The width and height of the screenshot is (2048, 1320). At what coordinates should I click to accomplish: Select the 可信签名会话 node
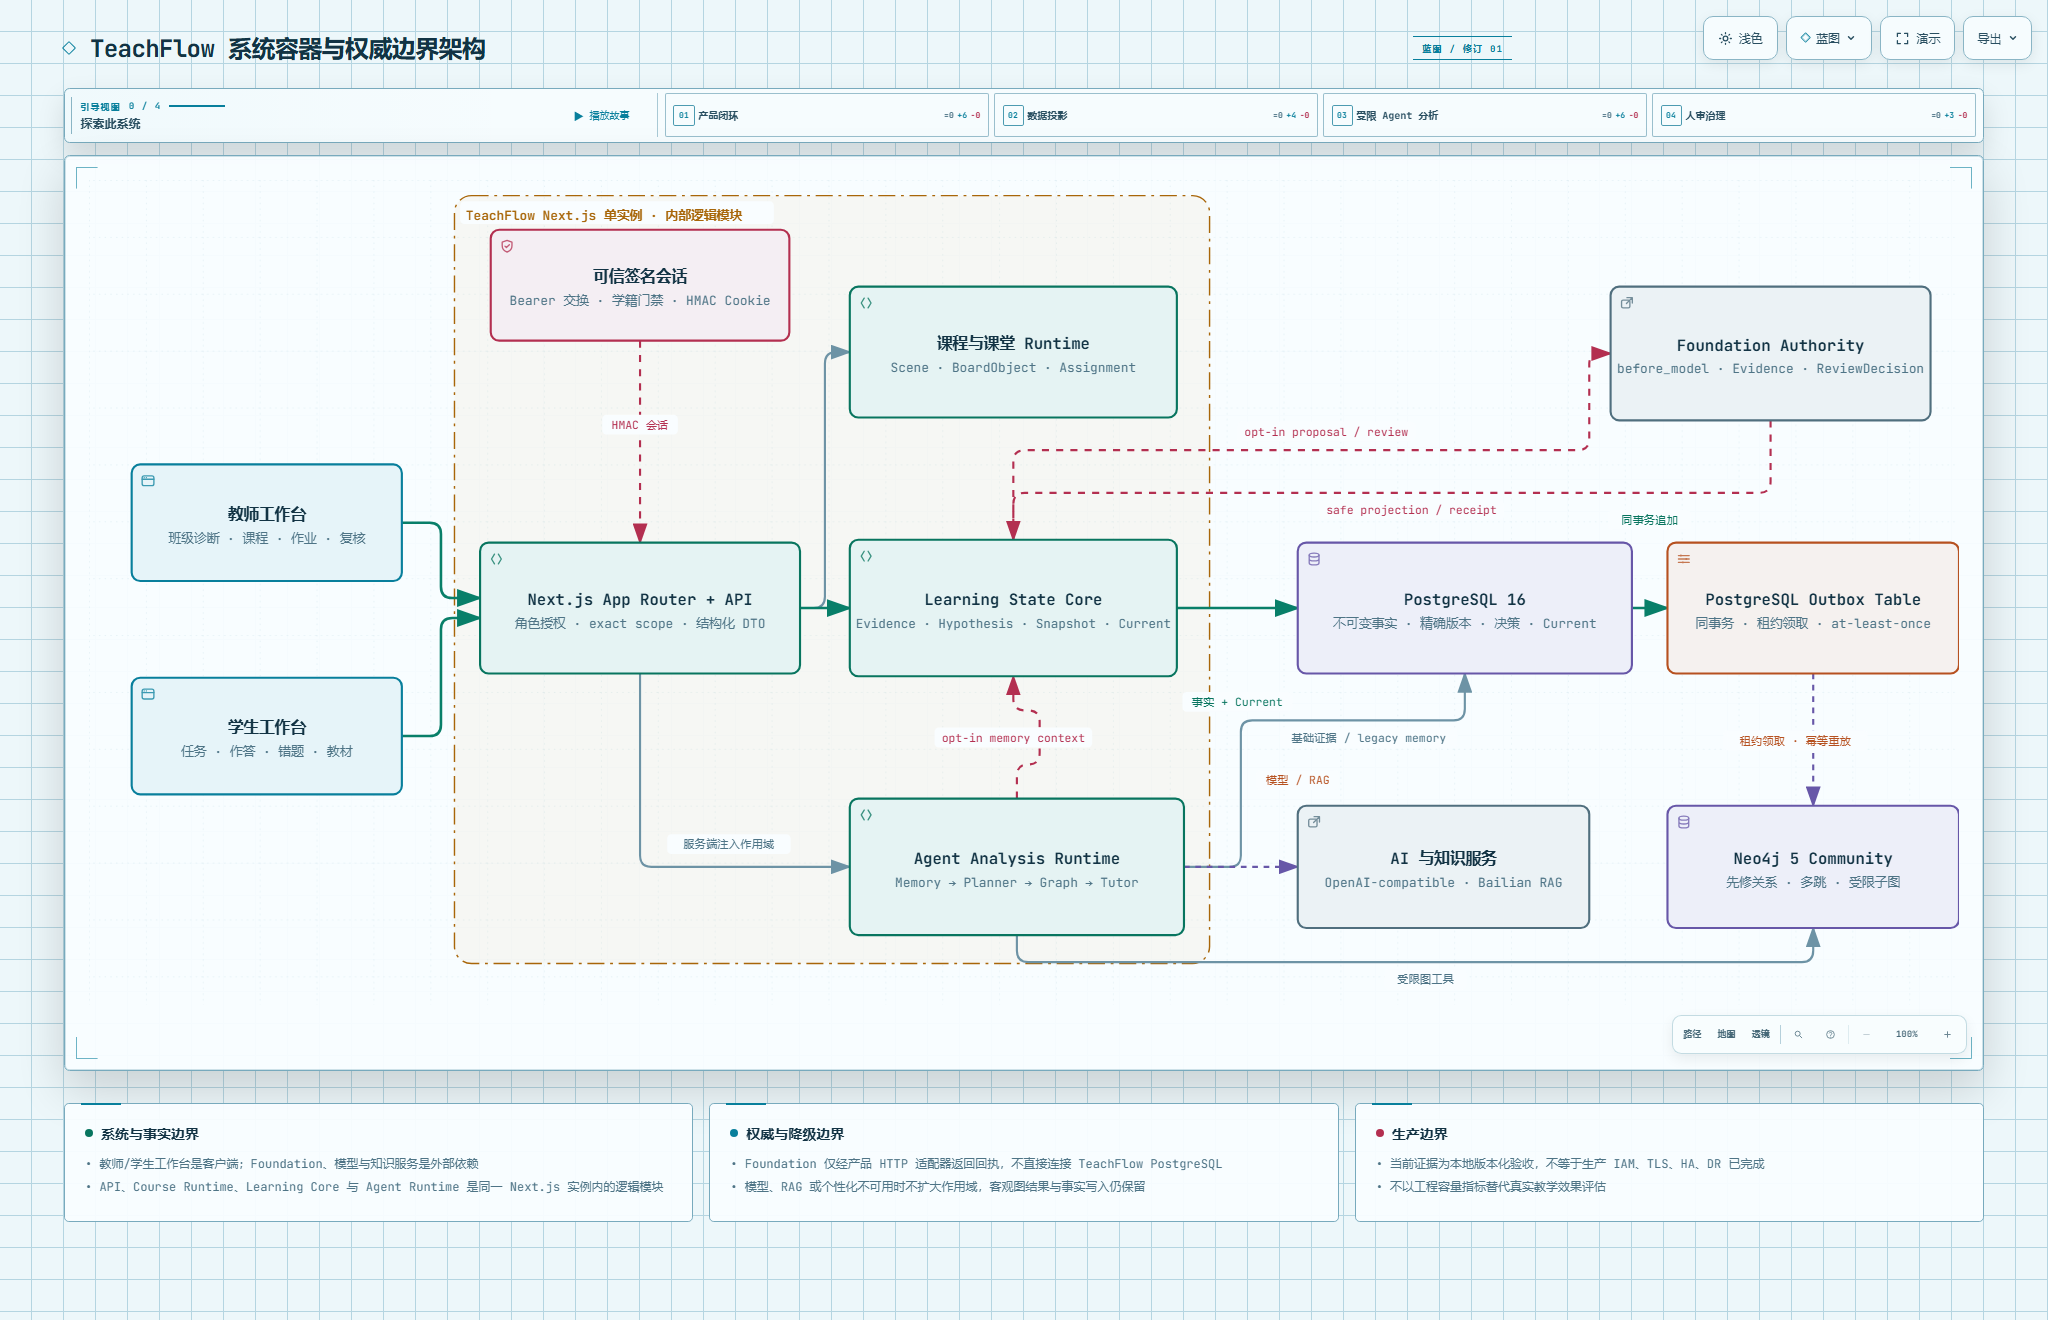(x=640, y=285)
